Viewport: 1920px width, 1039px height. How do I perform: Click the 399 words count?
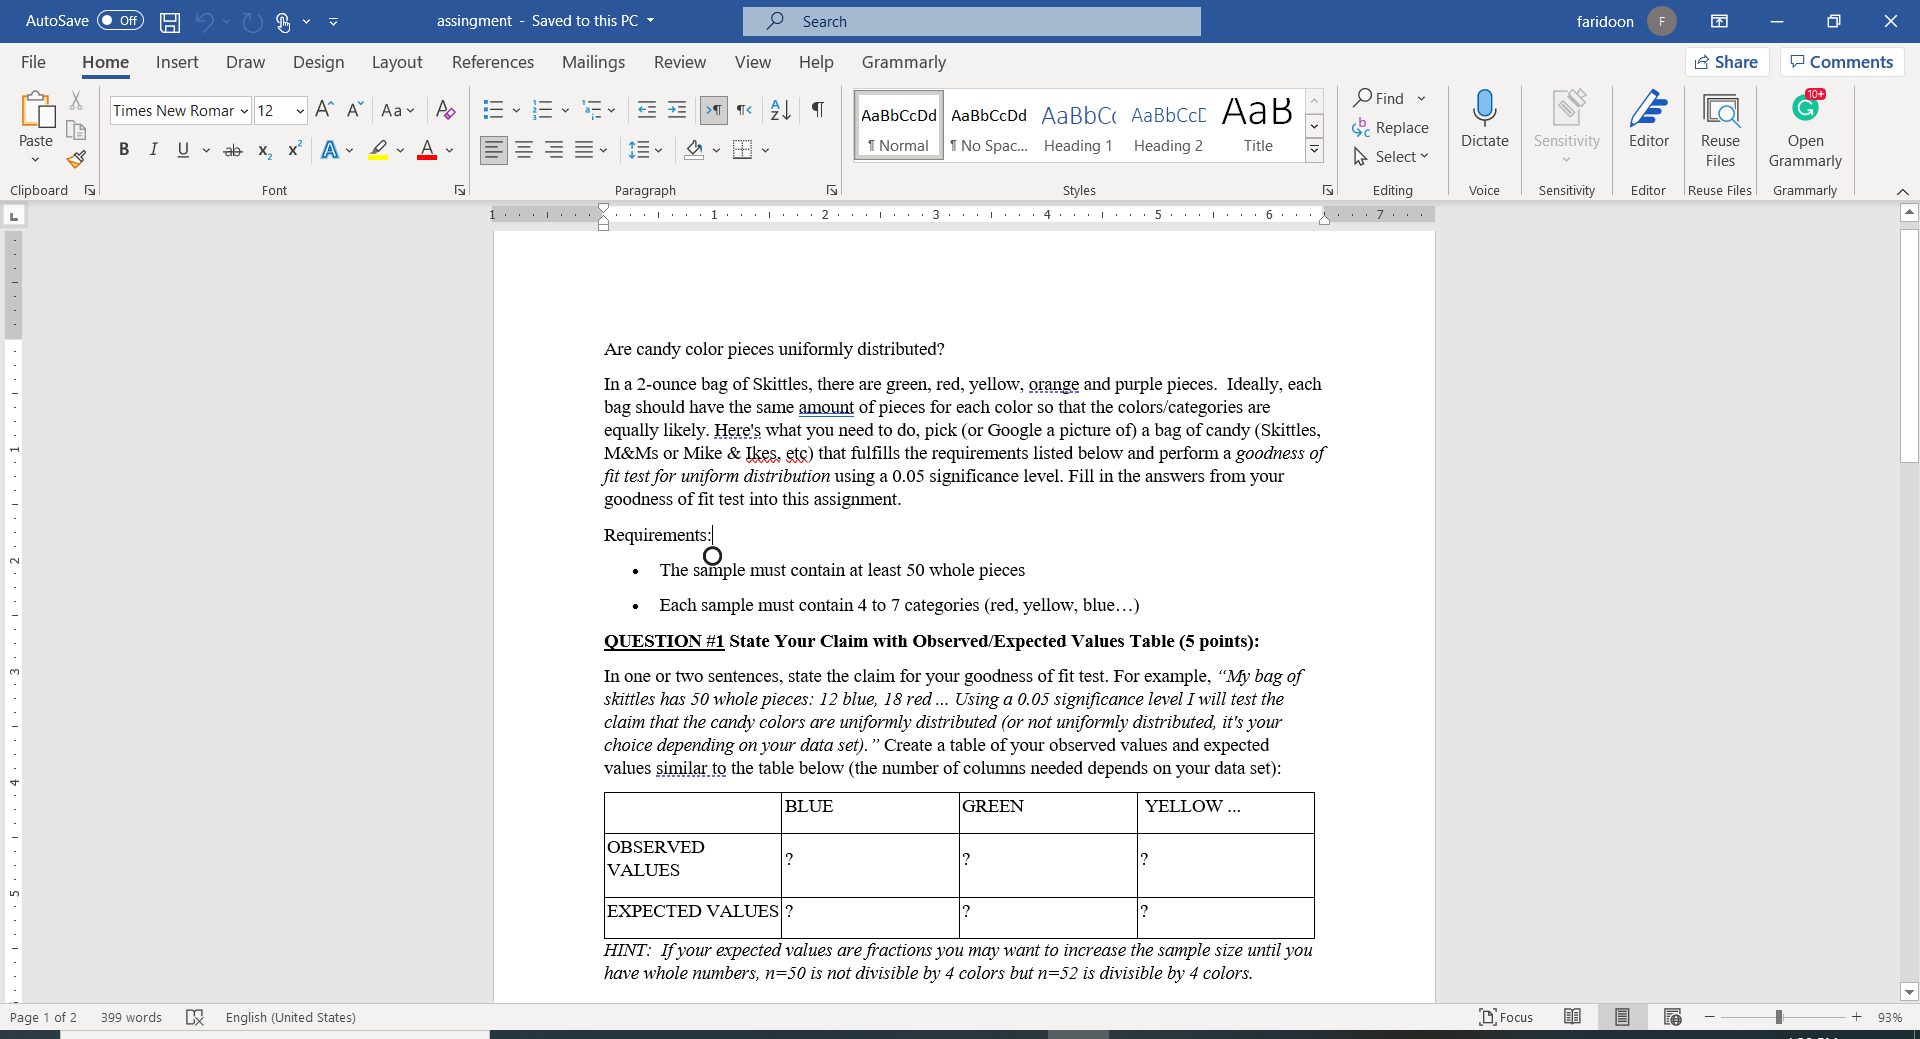[x=131, y=1017]
